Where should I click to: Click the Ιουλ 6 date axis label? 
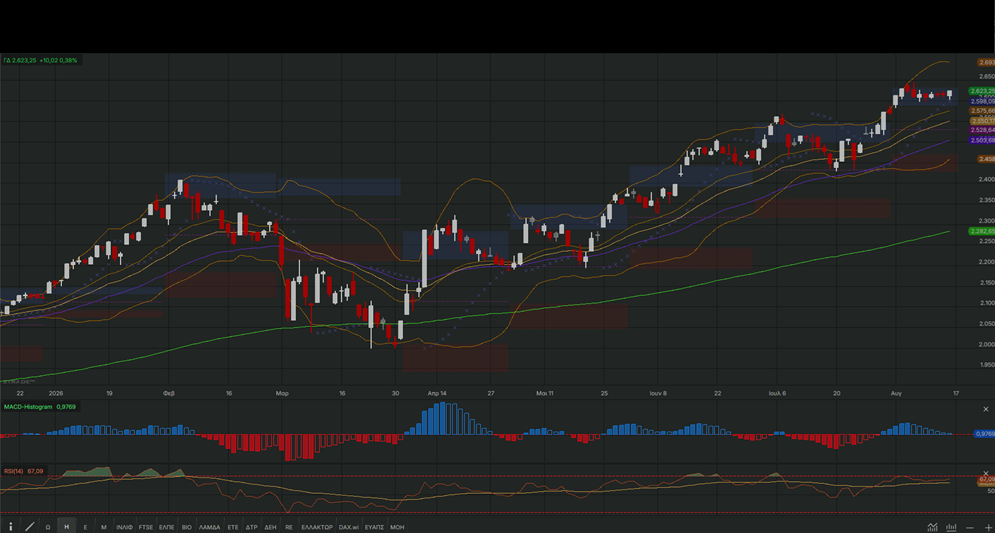coord(777,393)
